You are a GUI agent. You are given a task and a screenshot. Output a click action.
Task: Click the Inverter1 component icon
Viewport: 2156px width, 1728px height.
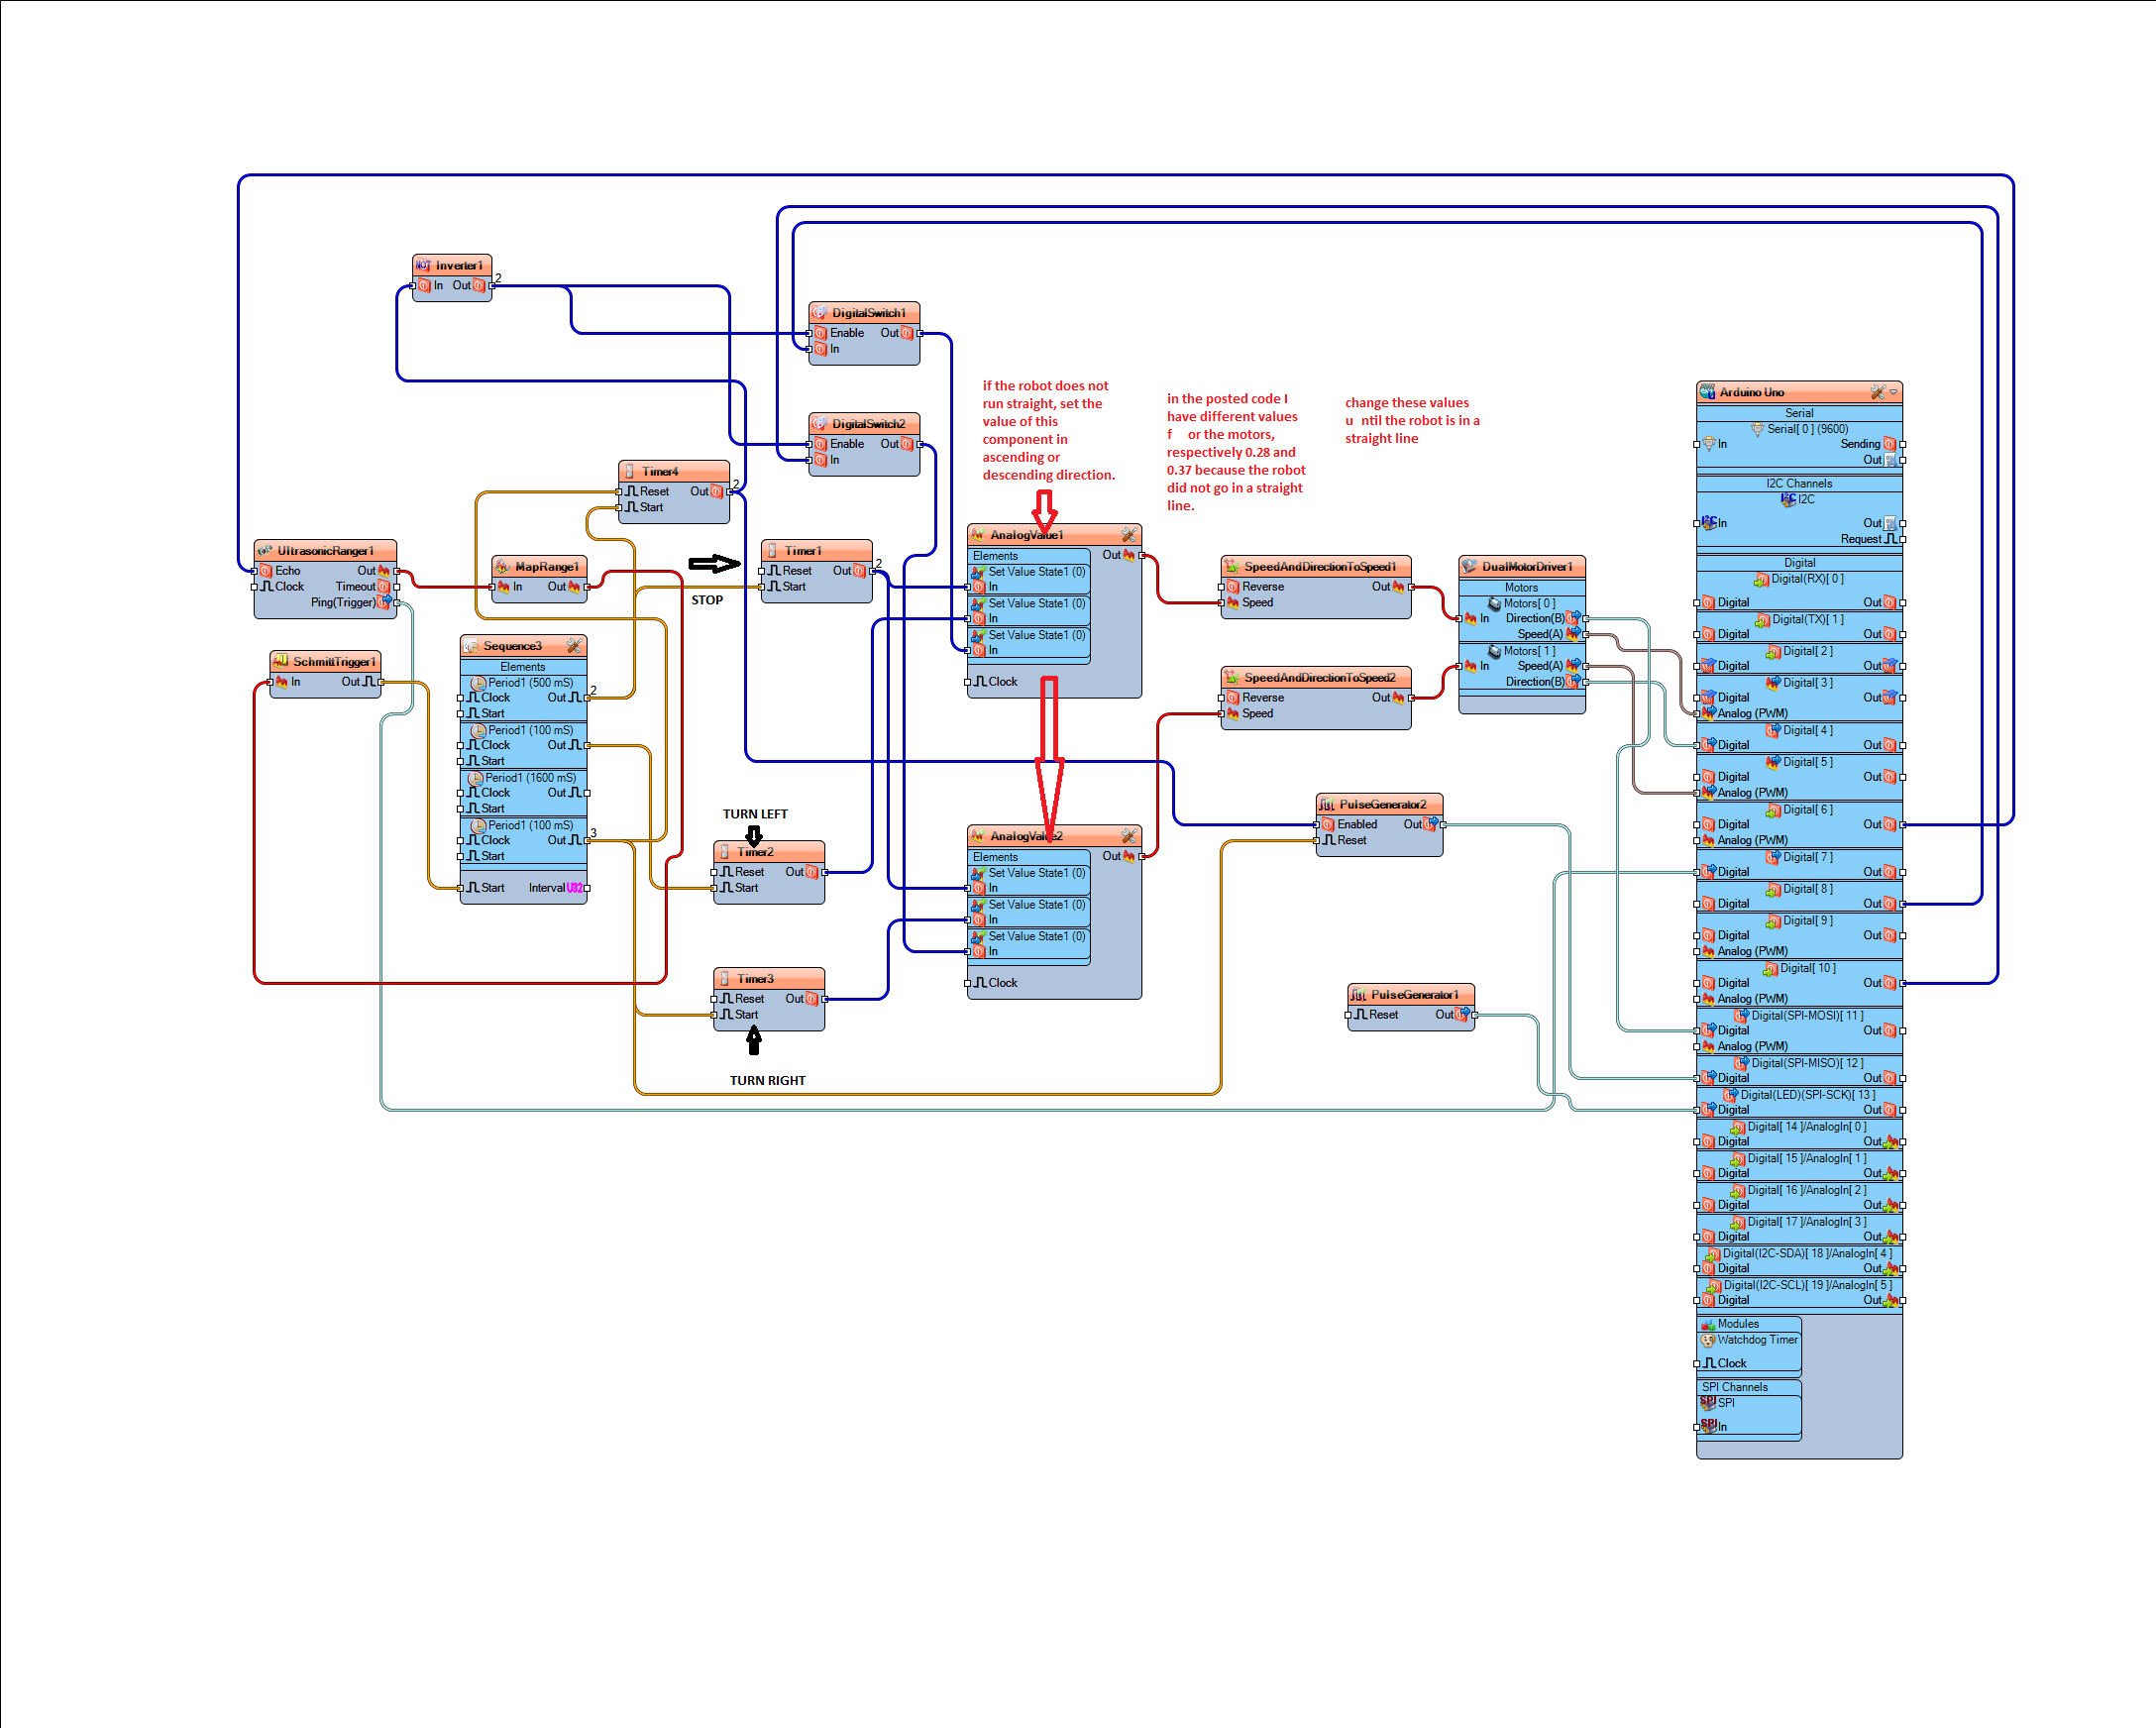click(423, 265)
